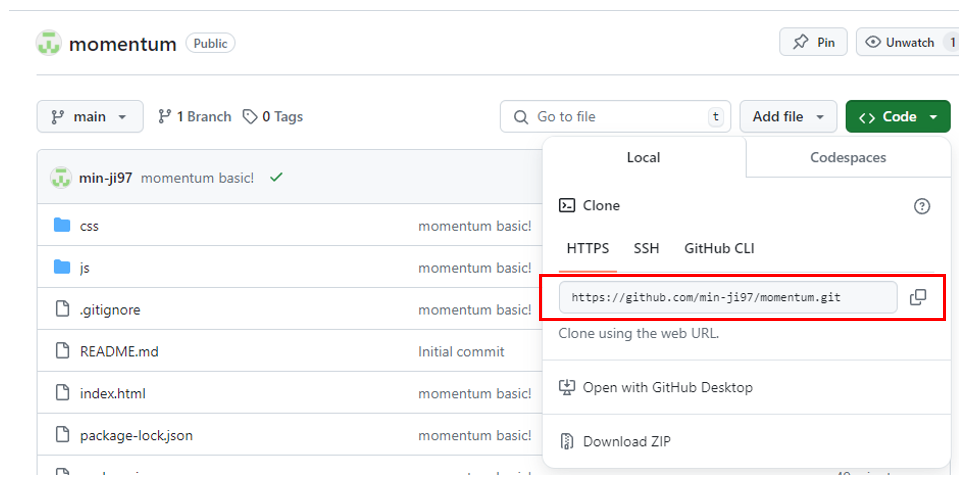
Task: Click the tag icon beside 0 Tags
Action: [x=250, y=116]
